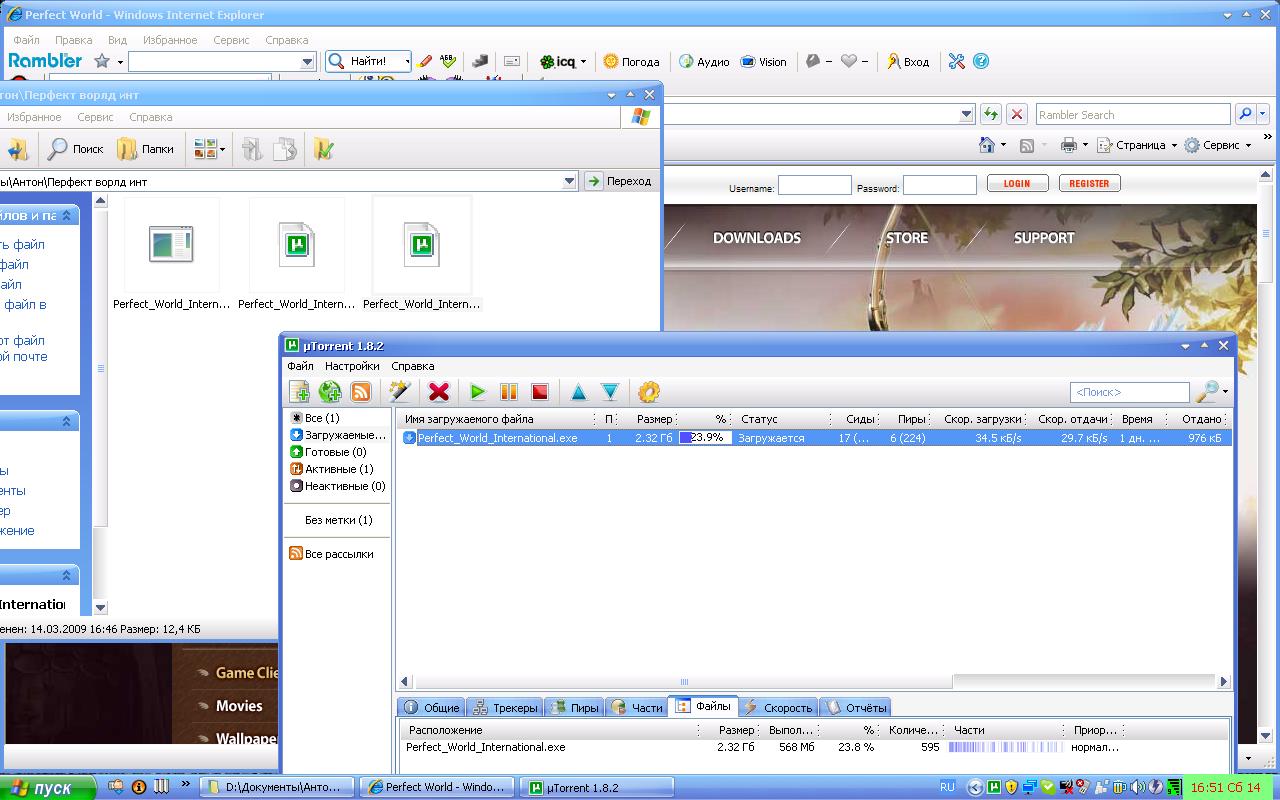This screenshot has height=800, width=1280.
Task: Click Найти! button on Rambler toolbar
Action: pyautogui.click(x=368, y=61)
